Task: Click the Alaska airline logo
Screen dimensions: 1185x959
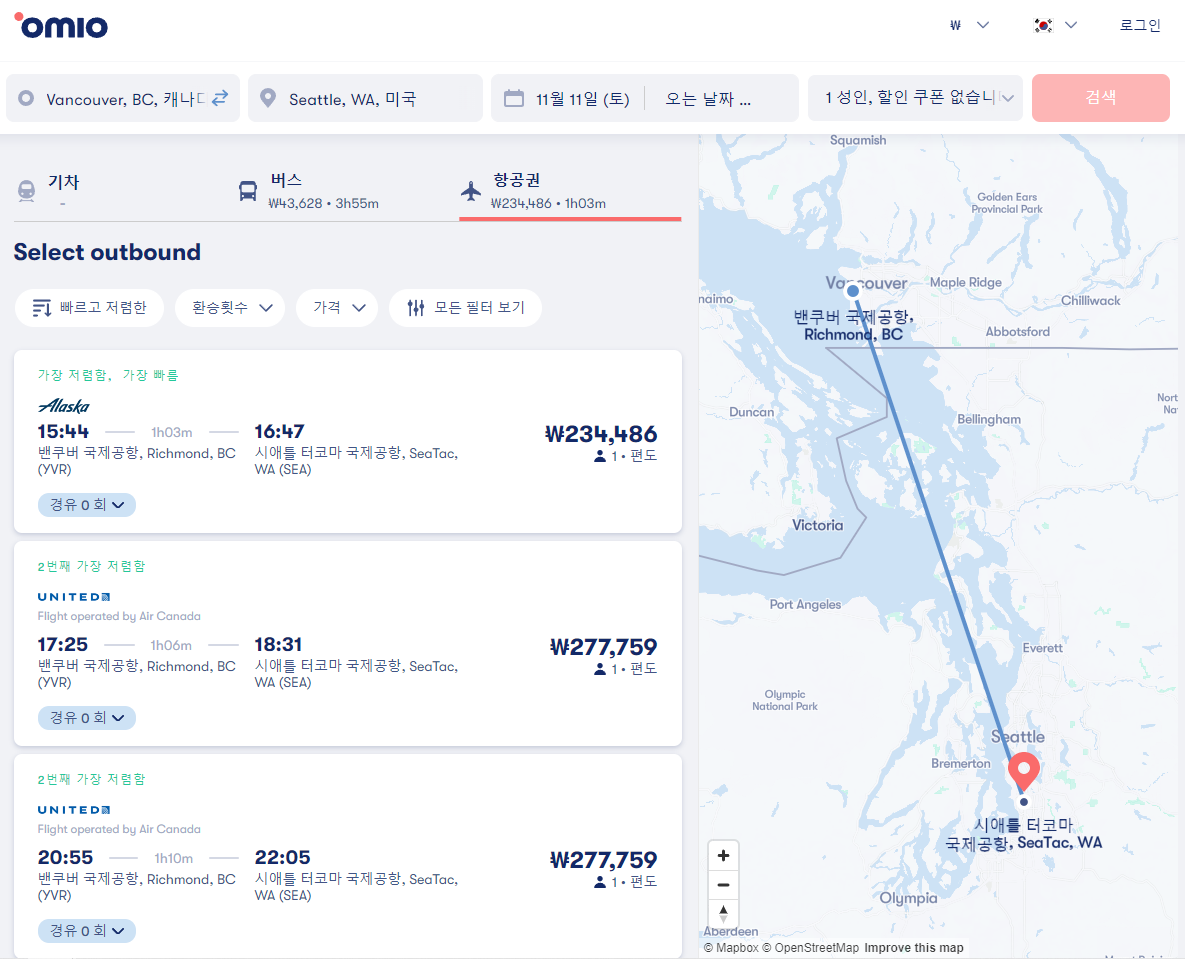Action: 63,406
